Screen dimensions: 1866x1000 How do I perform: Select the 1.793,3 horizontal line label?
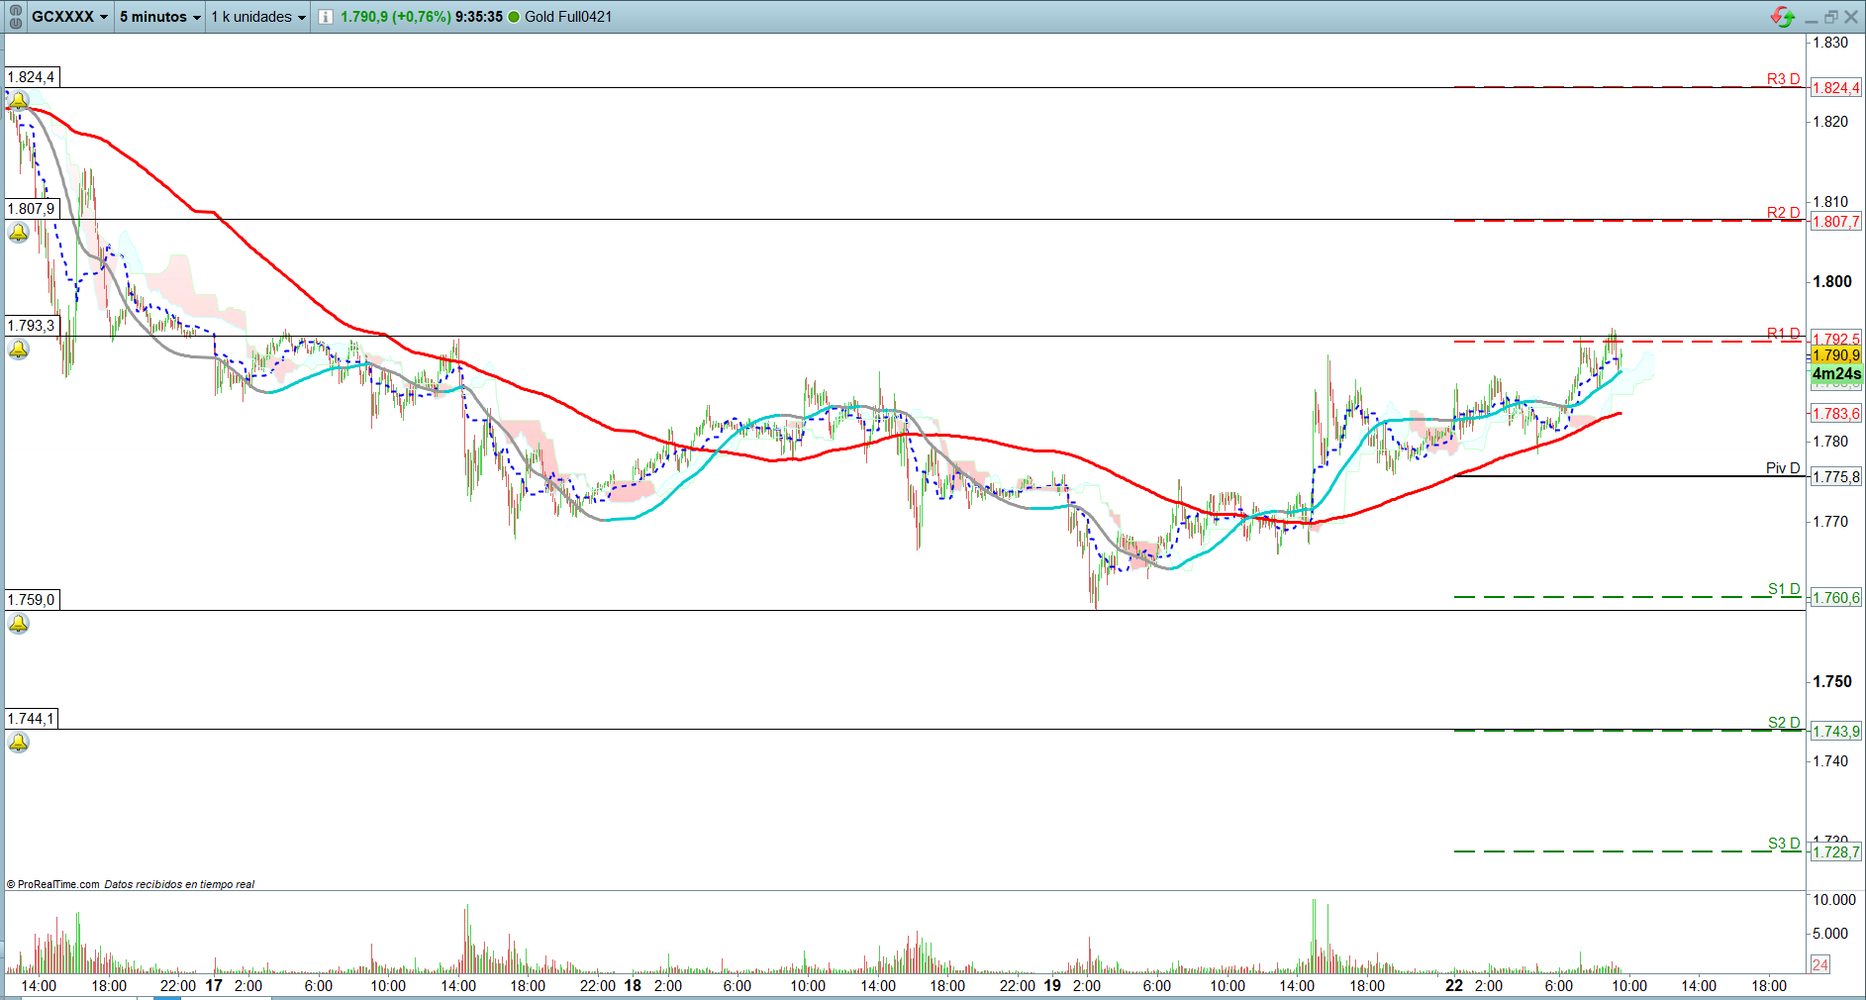[x=31, y=326]
